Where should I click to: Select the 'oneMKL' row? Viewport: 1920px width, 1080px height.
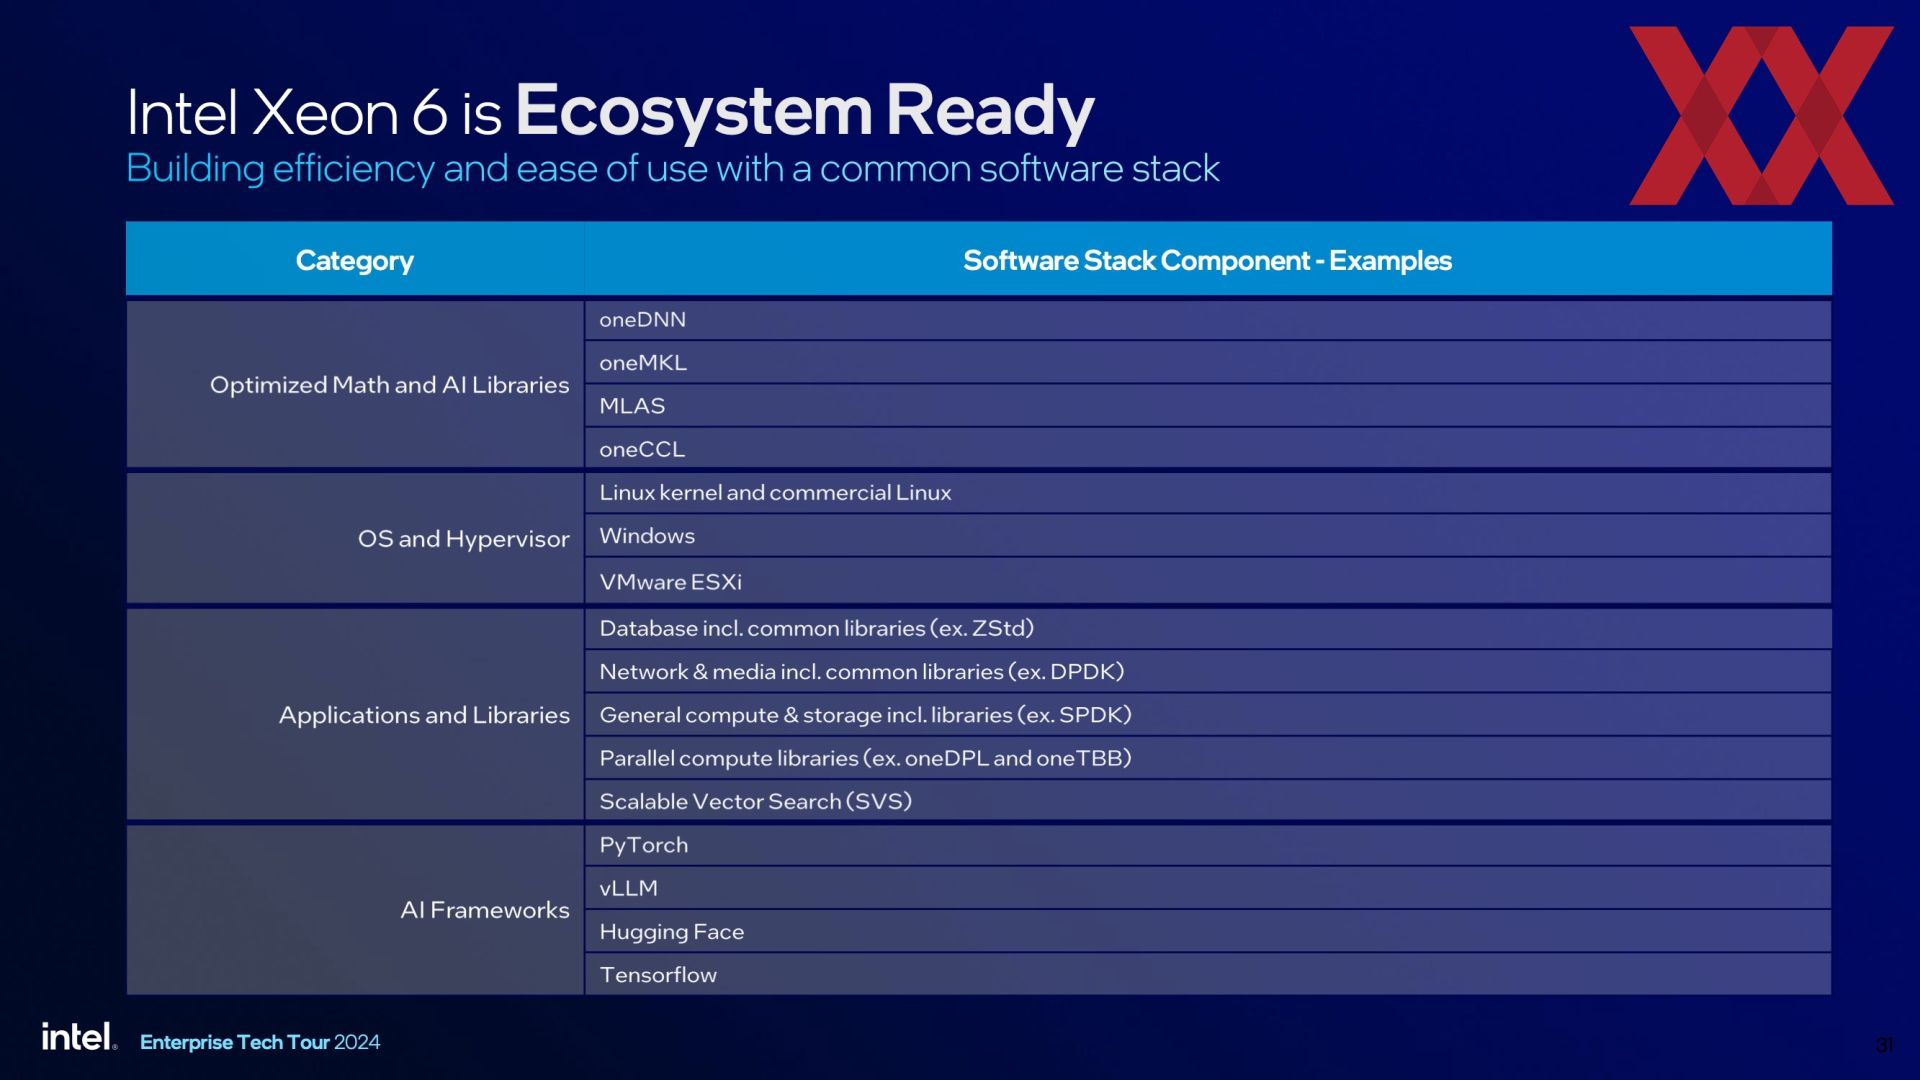pos(1208,363)
